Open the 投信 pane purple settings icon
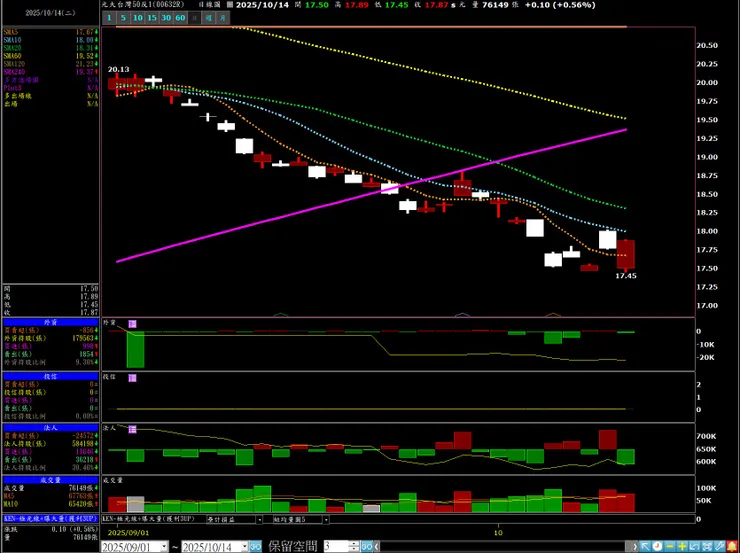 pyautogui.click(x=133, y=377)
